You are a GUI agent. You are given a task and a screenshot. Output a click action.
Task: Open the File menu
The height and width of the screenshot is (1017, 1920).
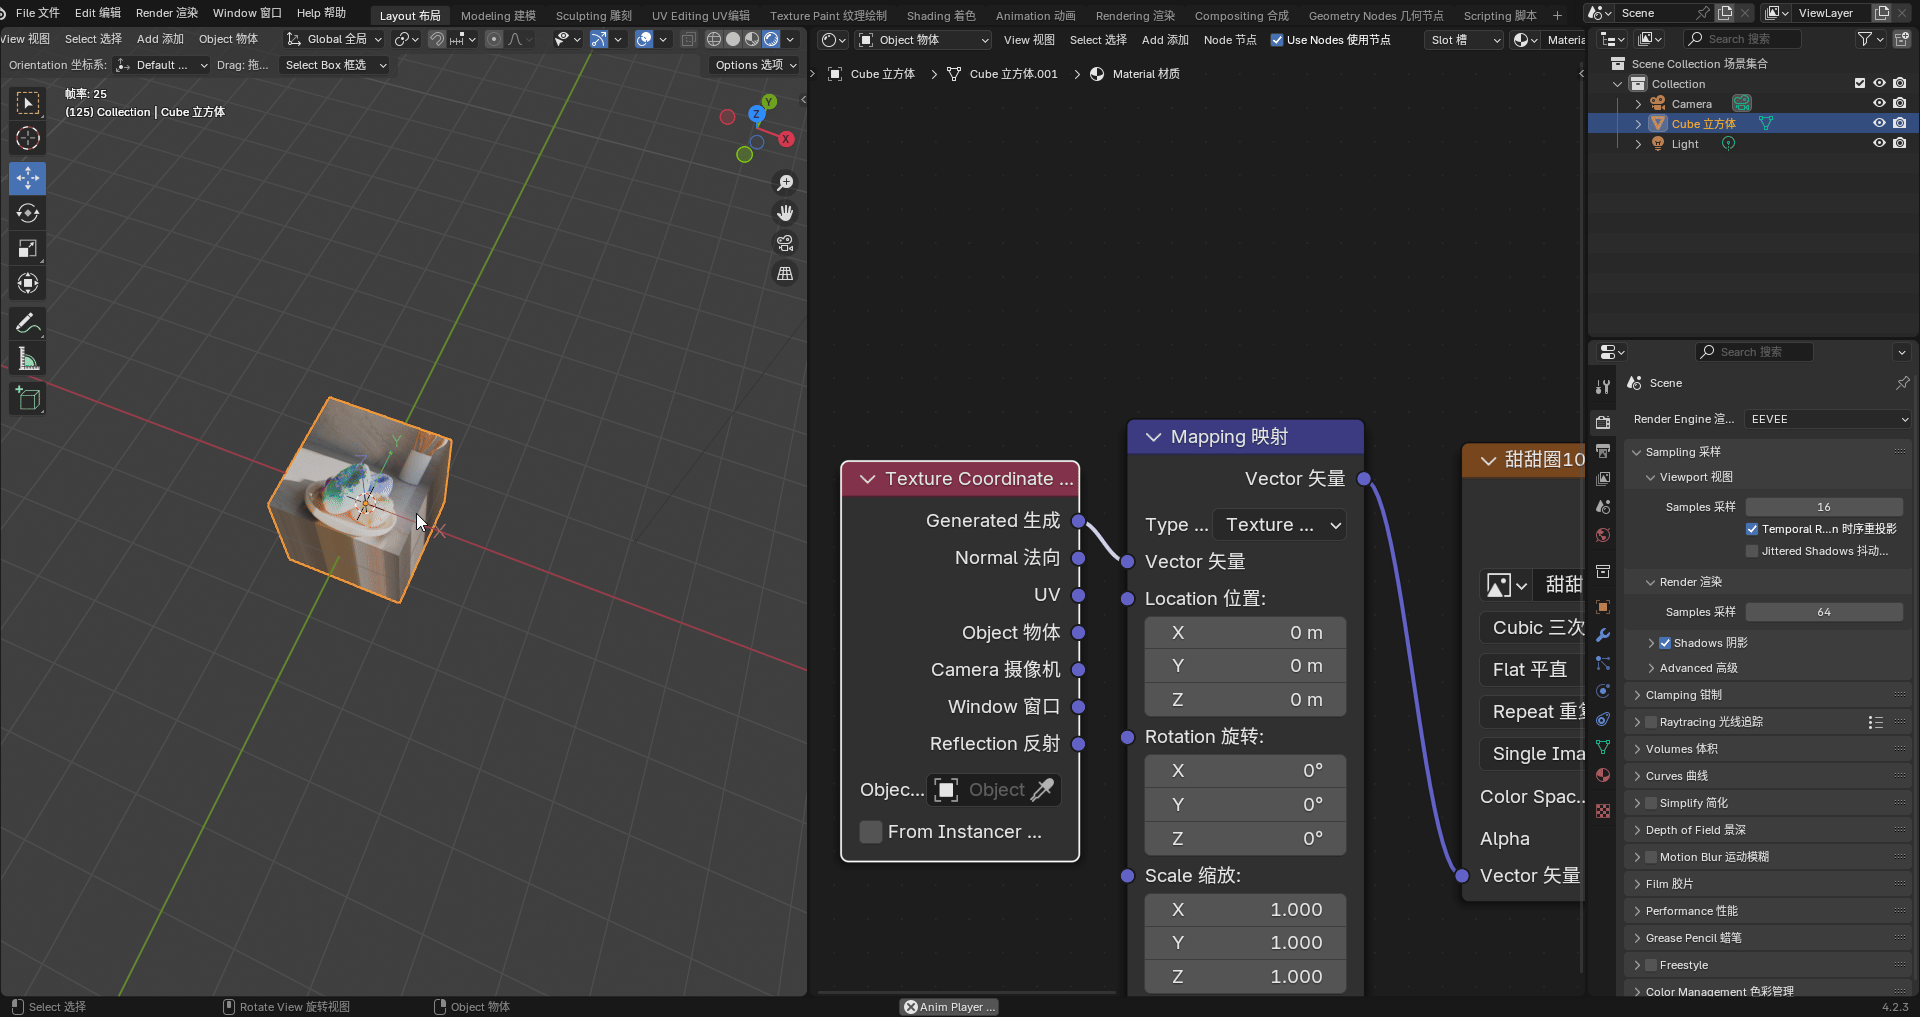click(x=38, y=13)
